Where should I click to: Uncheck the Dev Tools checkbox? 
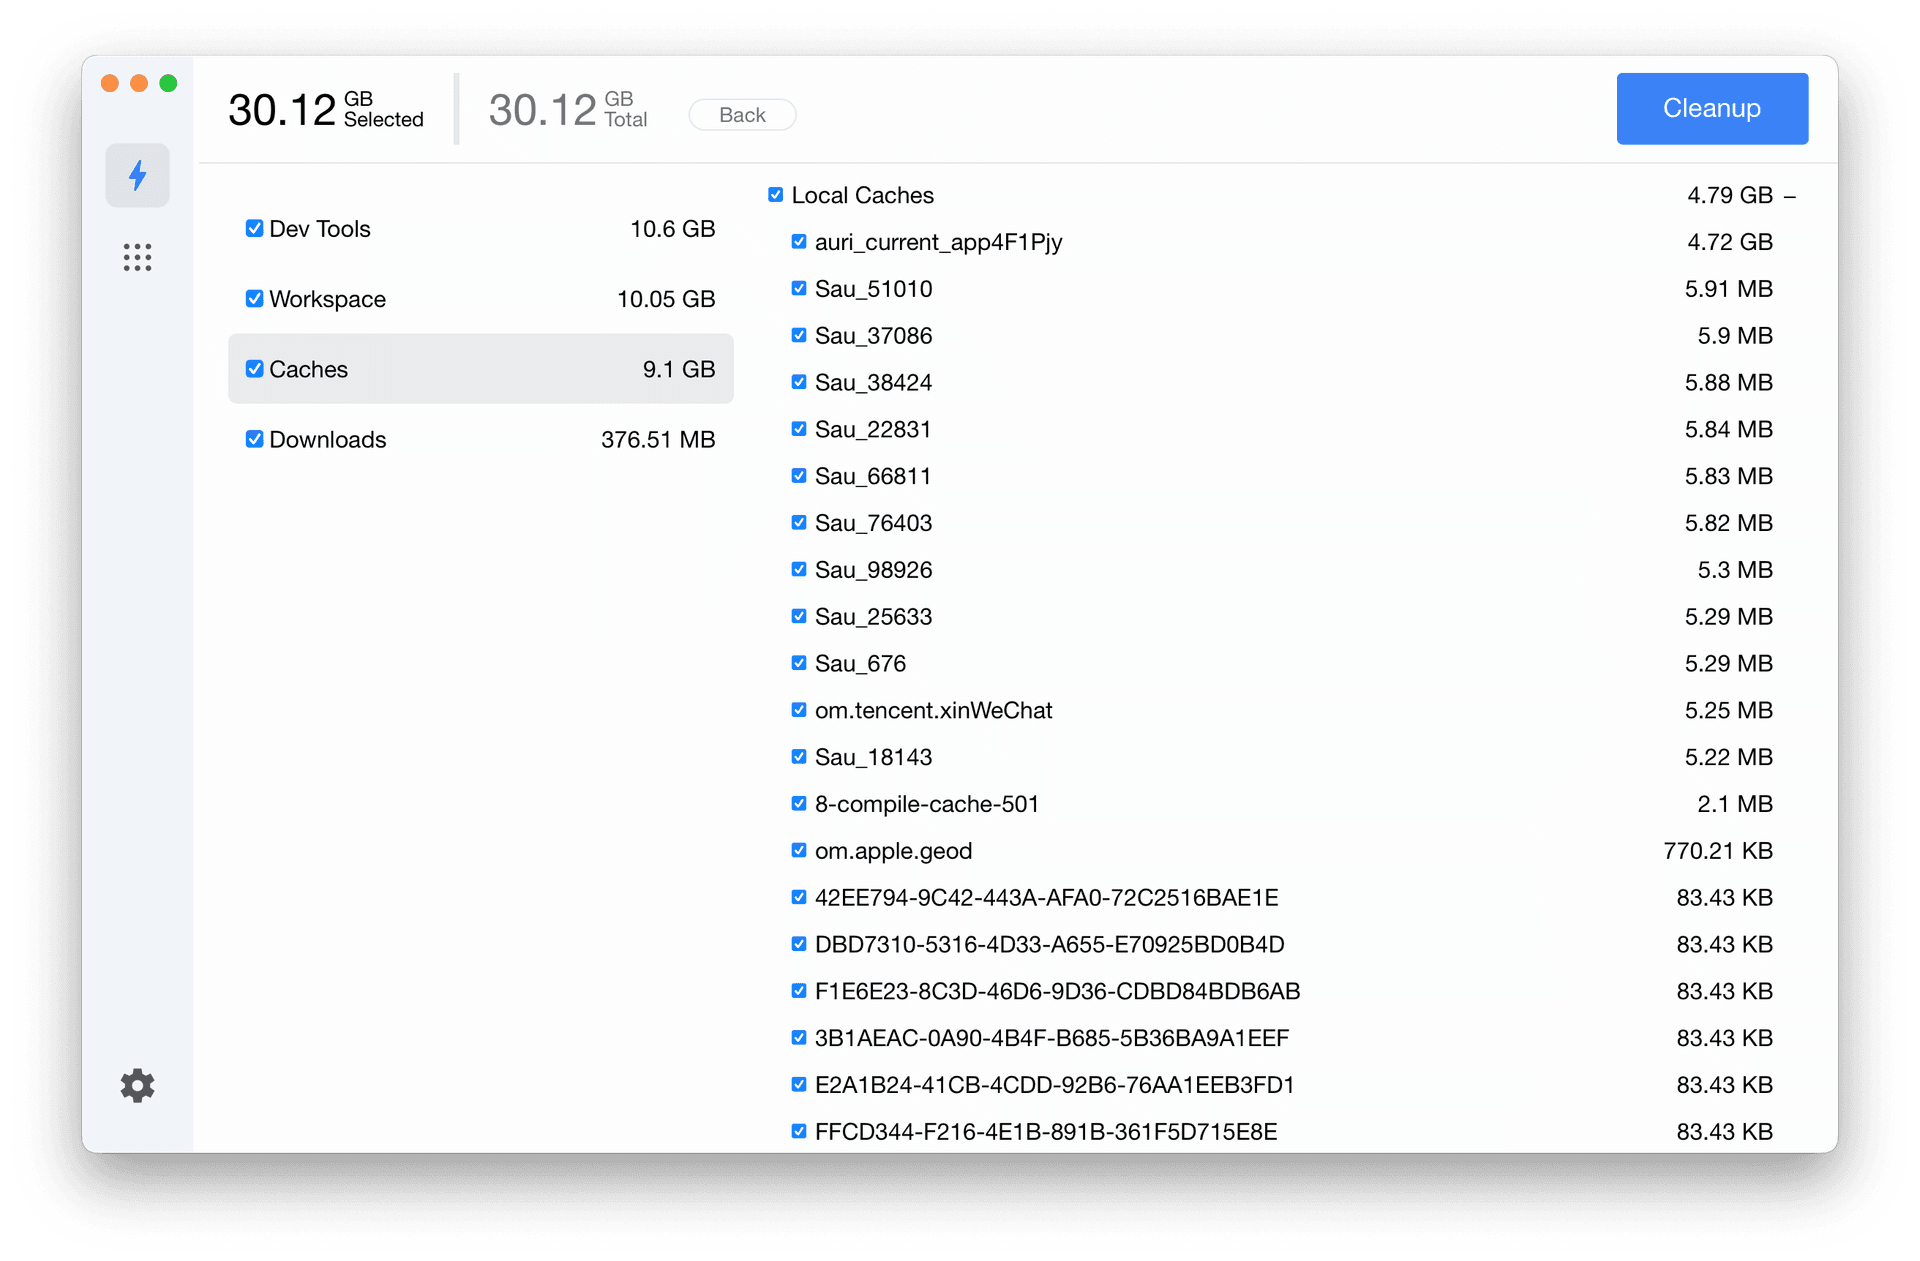pos(255,229)
